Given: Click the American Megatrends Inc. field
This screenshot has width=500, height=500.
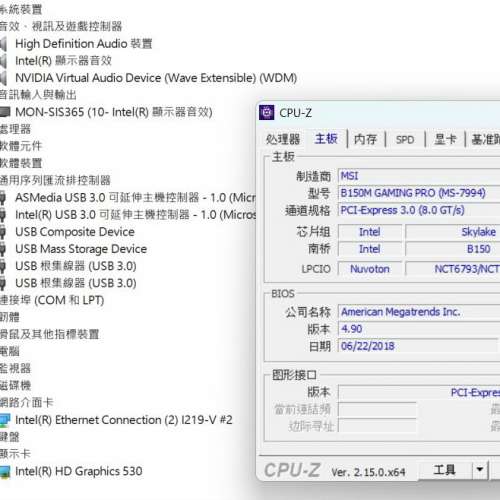Looking at the screenshot, I should click(x=419, y=312).
